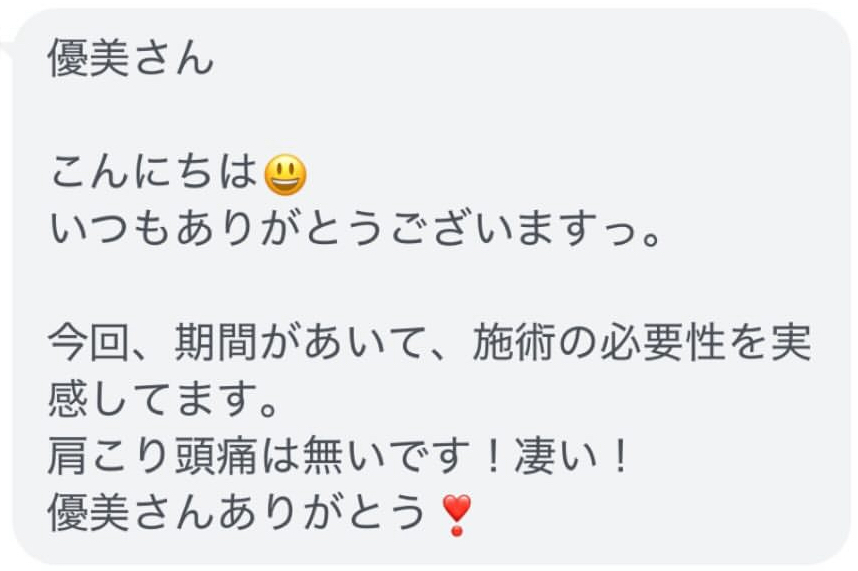The image size is (858, 571).
Task: Click the character 実 at the line end
Action: click(x=790, y=343)
